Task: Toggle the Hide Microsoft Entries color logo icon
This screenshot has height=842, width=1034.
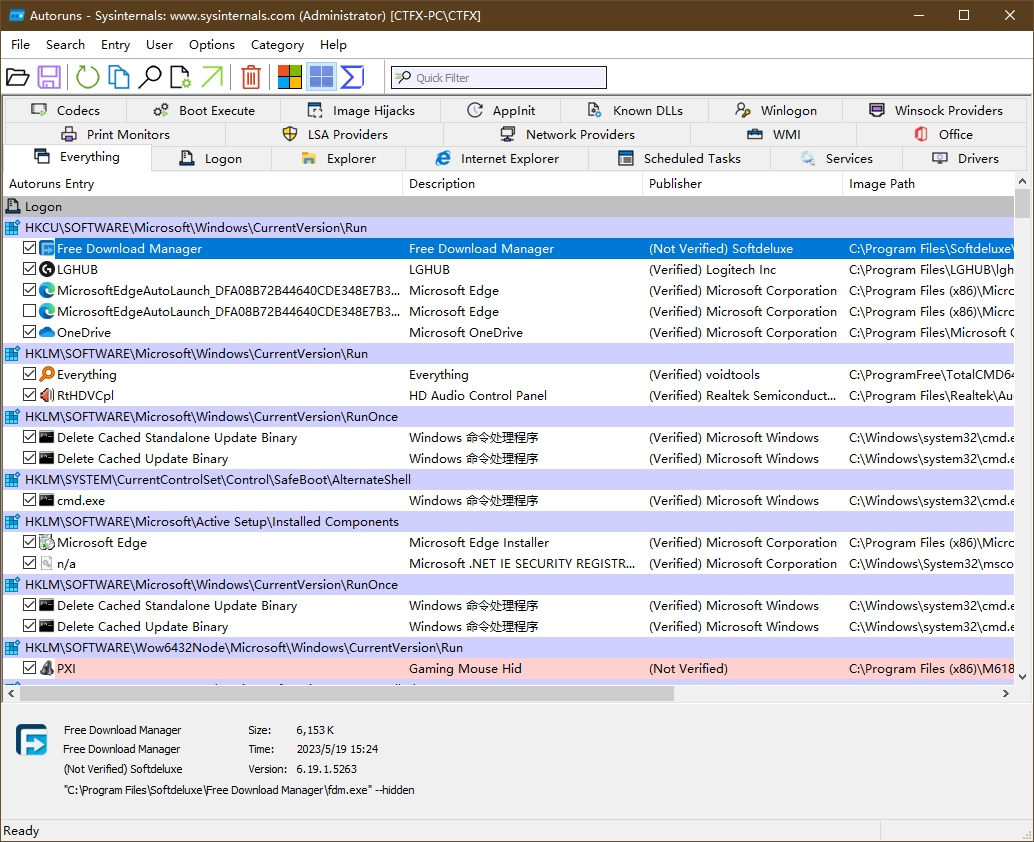Action: click(x=289, y=77)
